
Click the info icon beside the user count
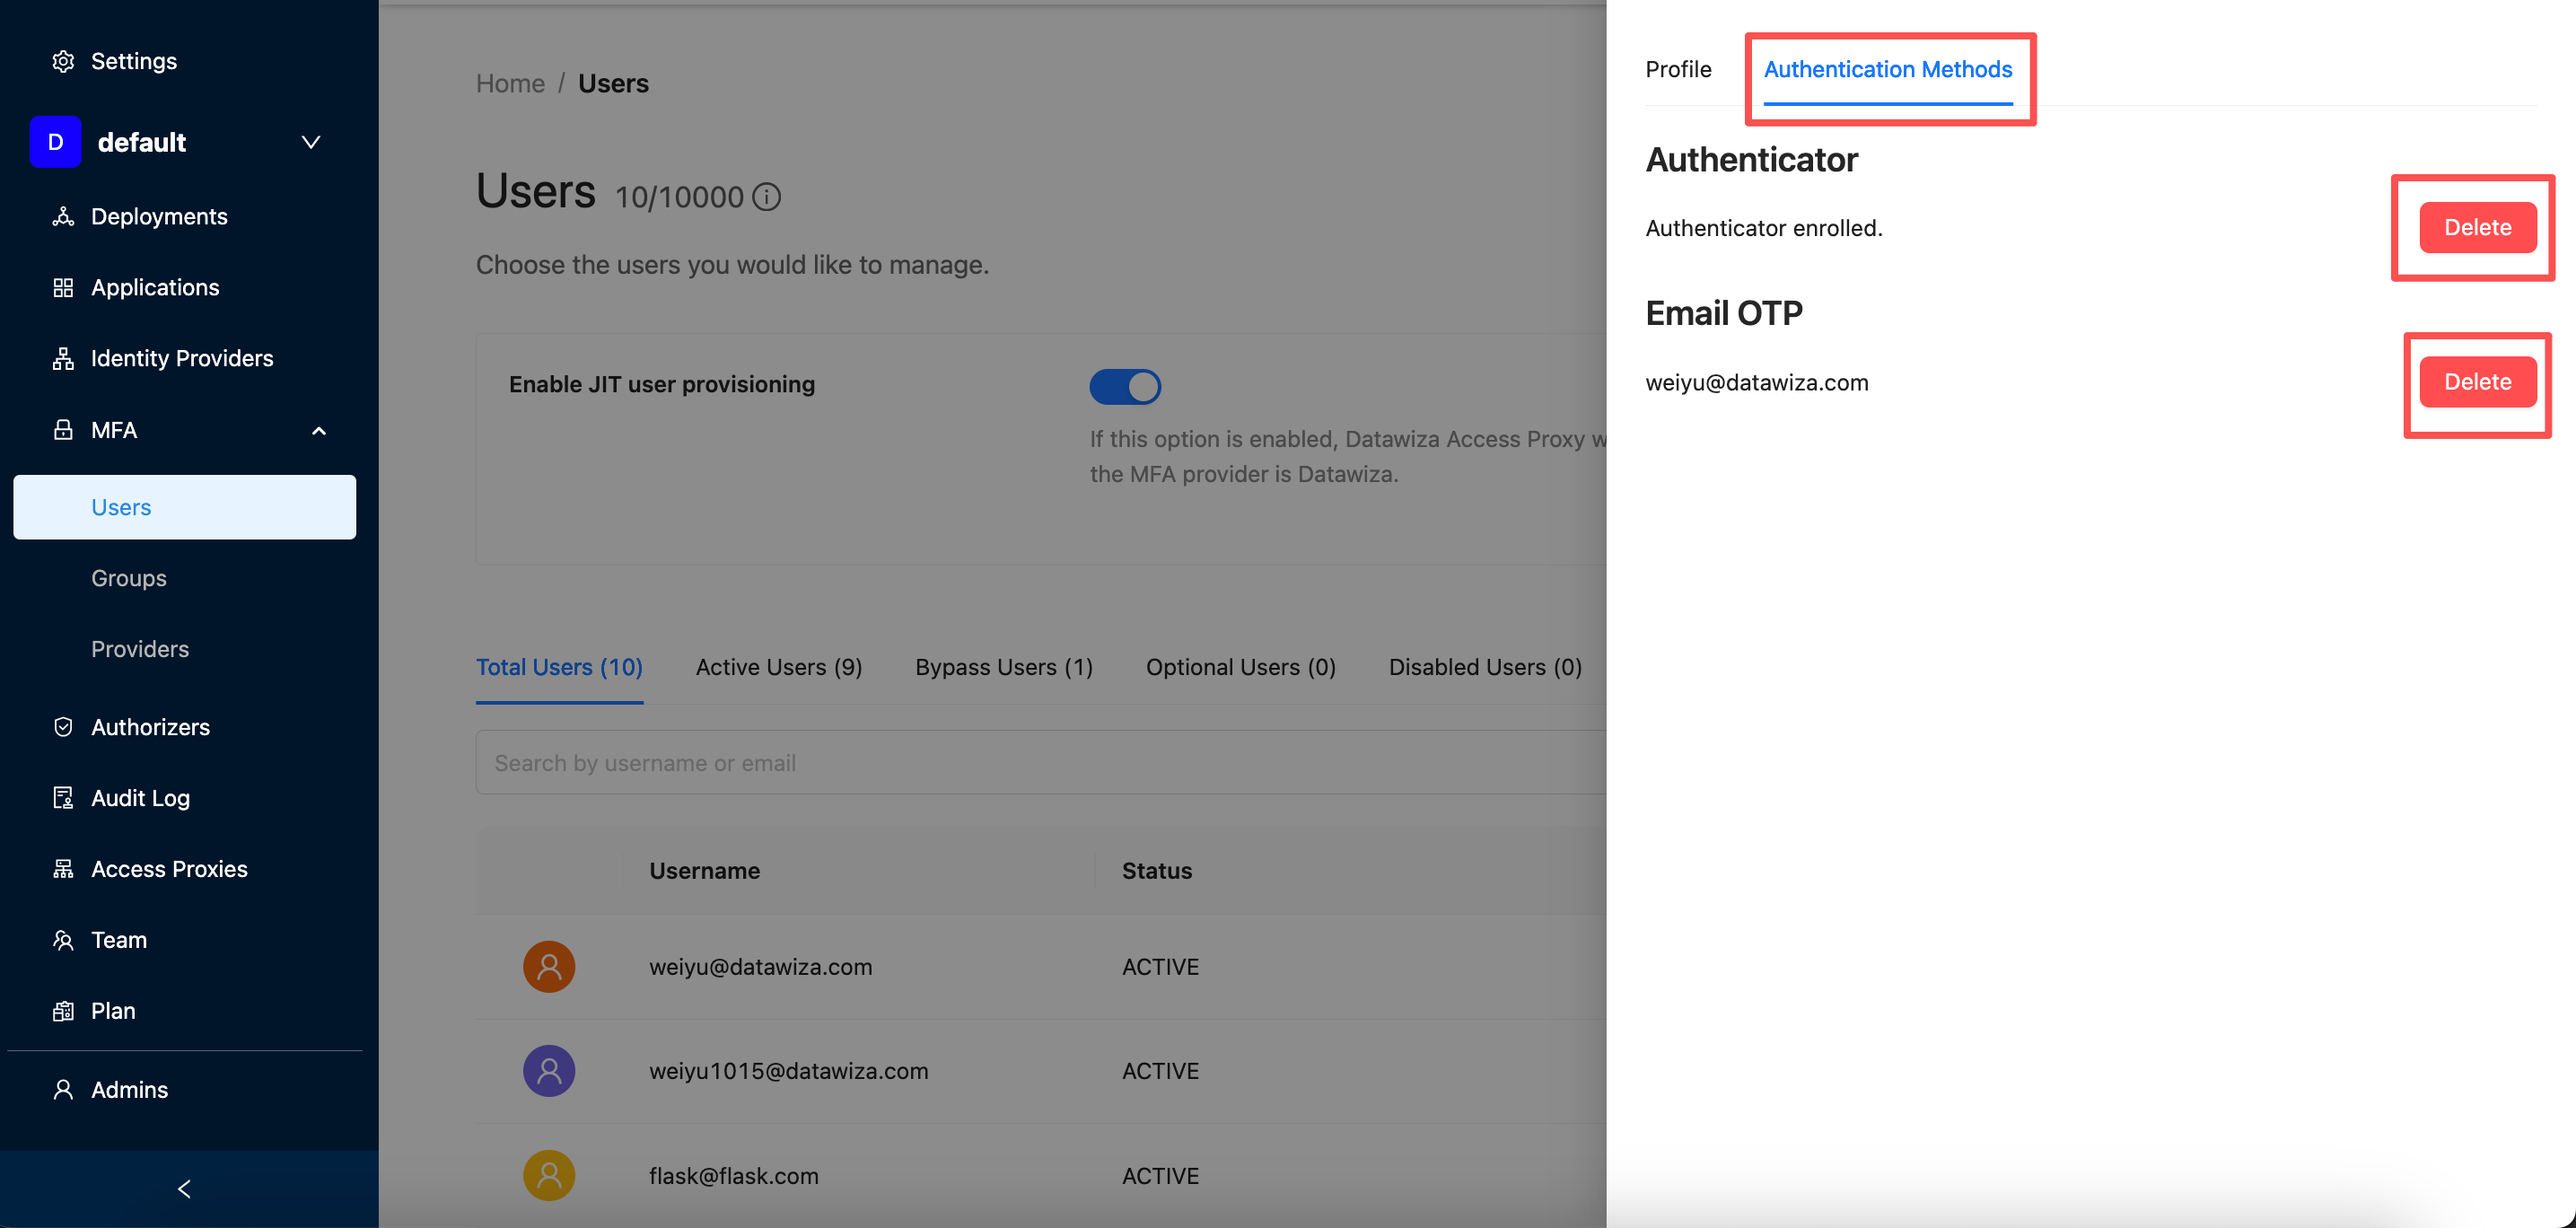(x=766, y=196)
